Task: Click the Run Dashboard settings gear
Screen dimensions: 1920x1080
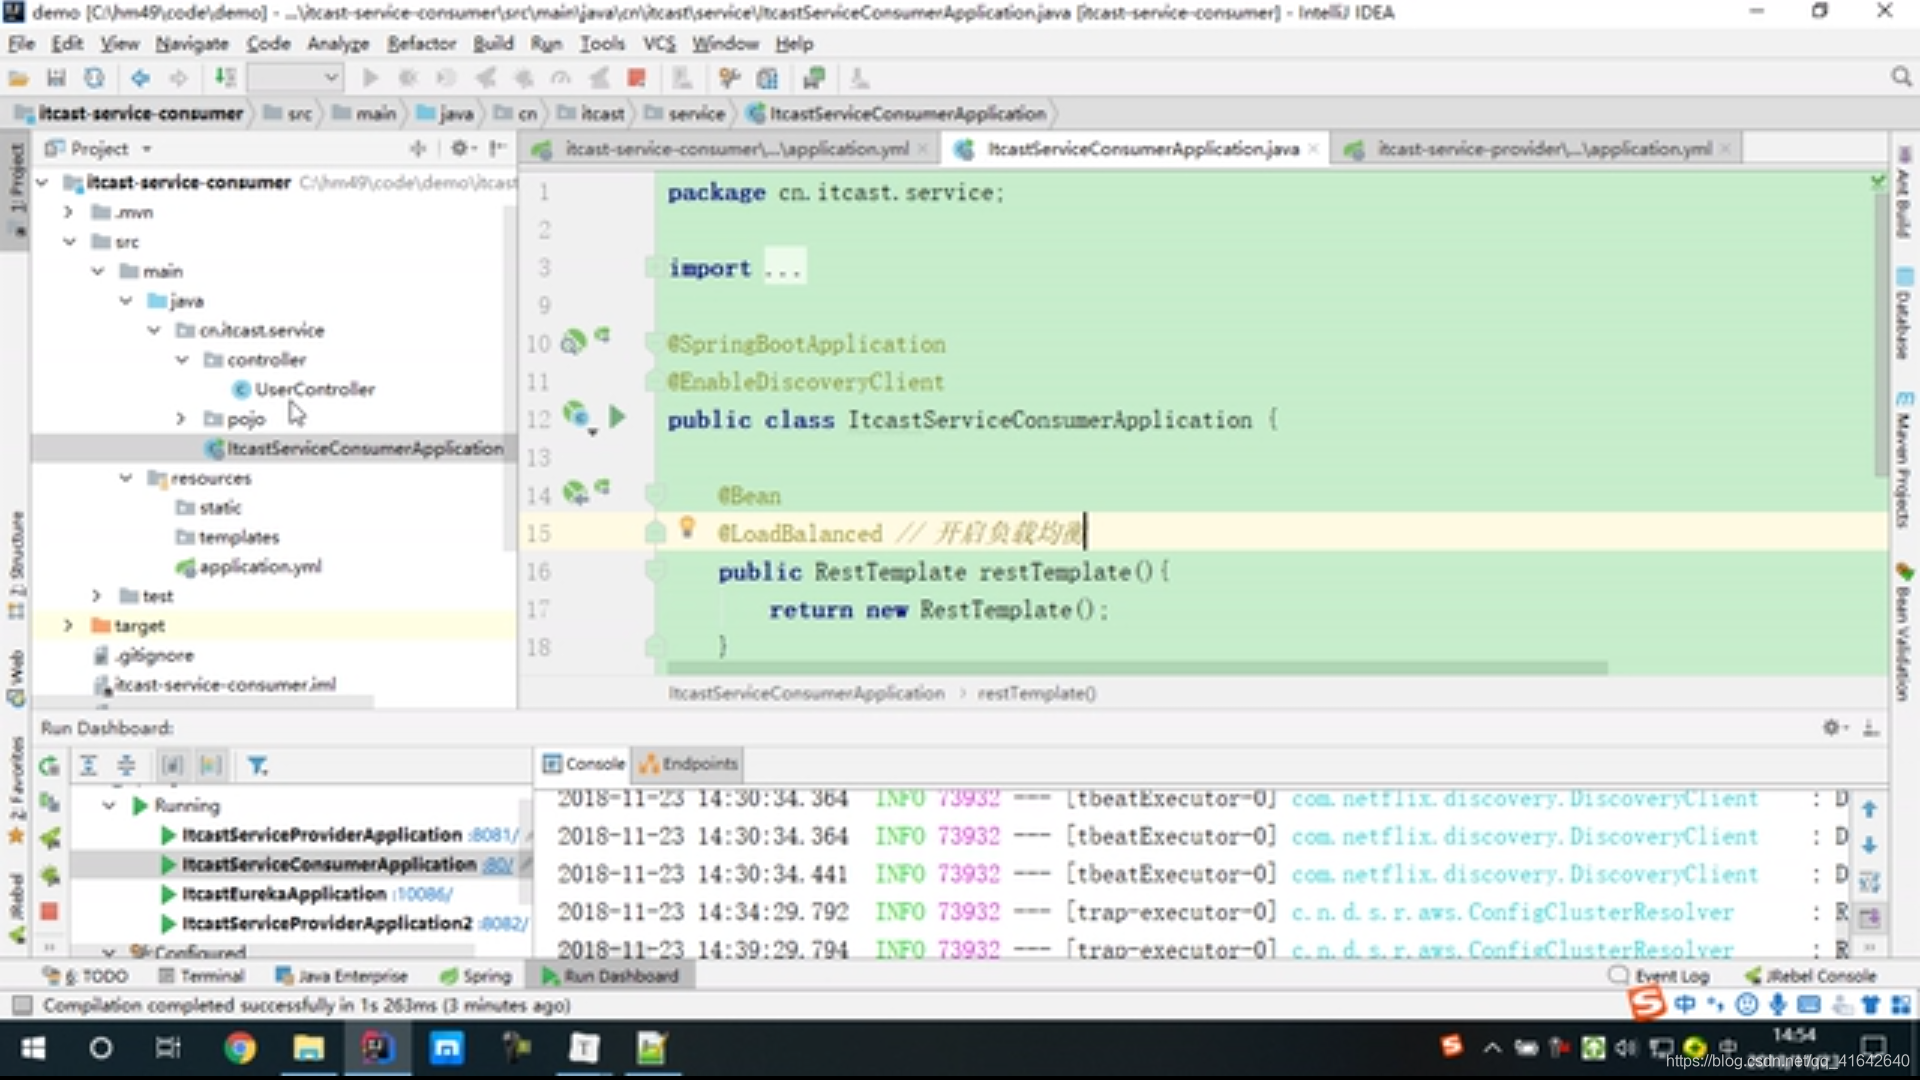Action: click(x=1831, y=727)
